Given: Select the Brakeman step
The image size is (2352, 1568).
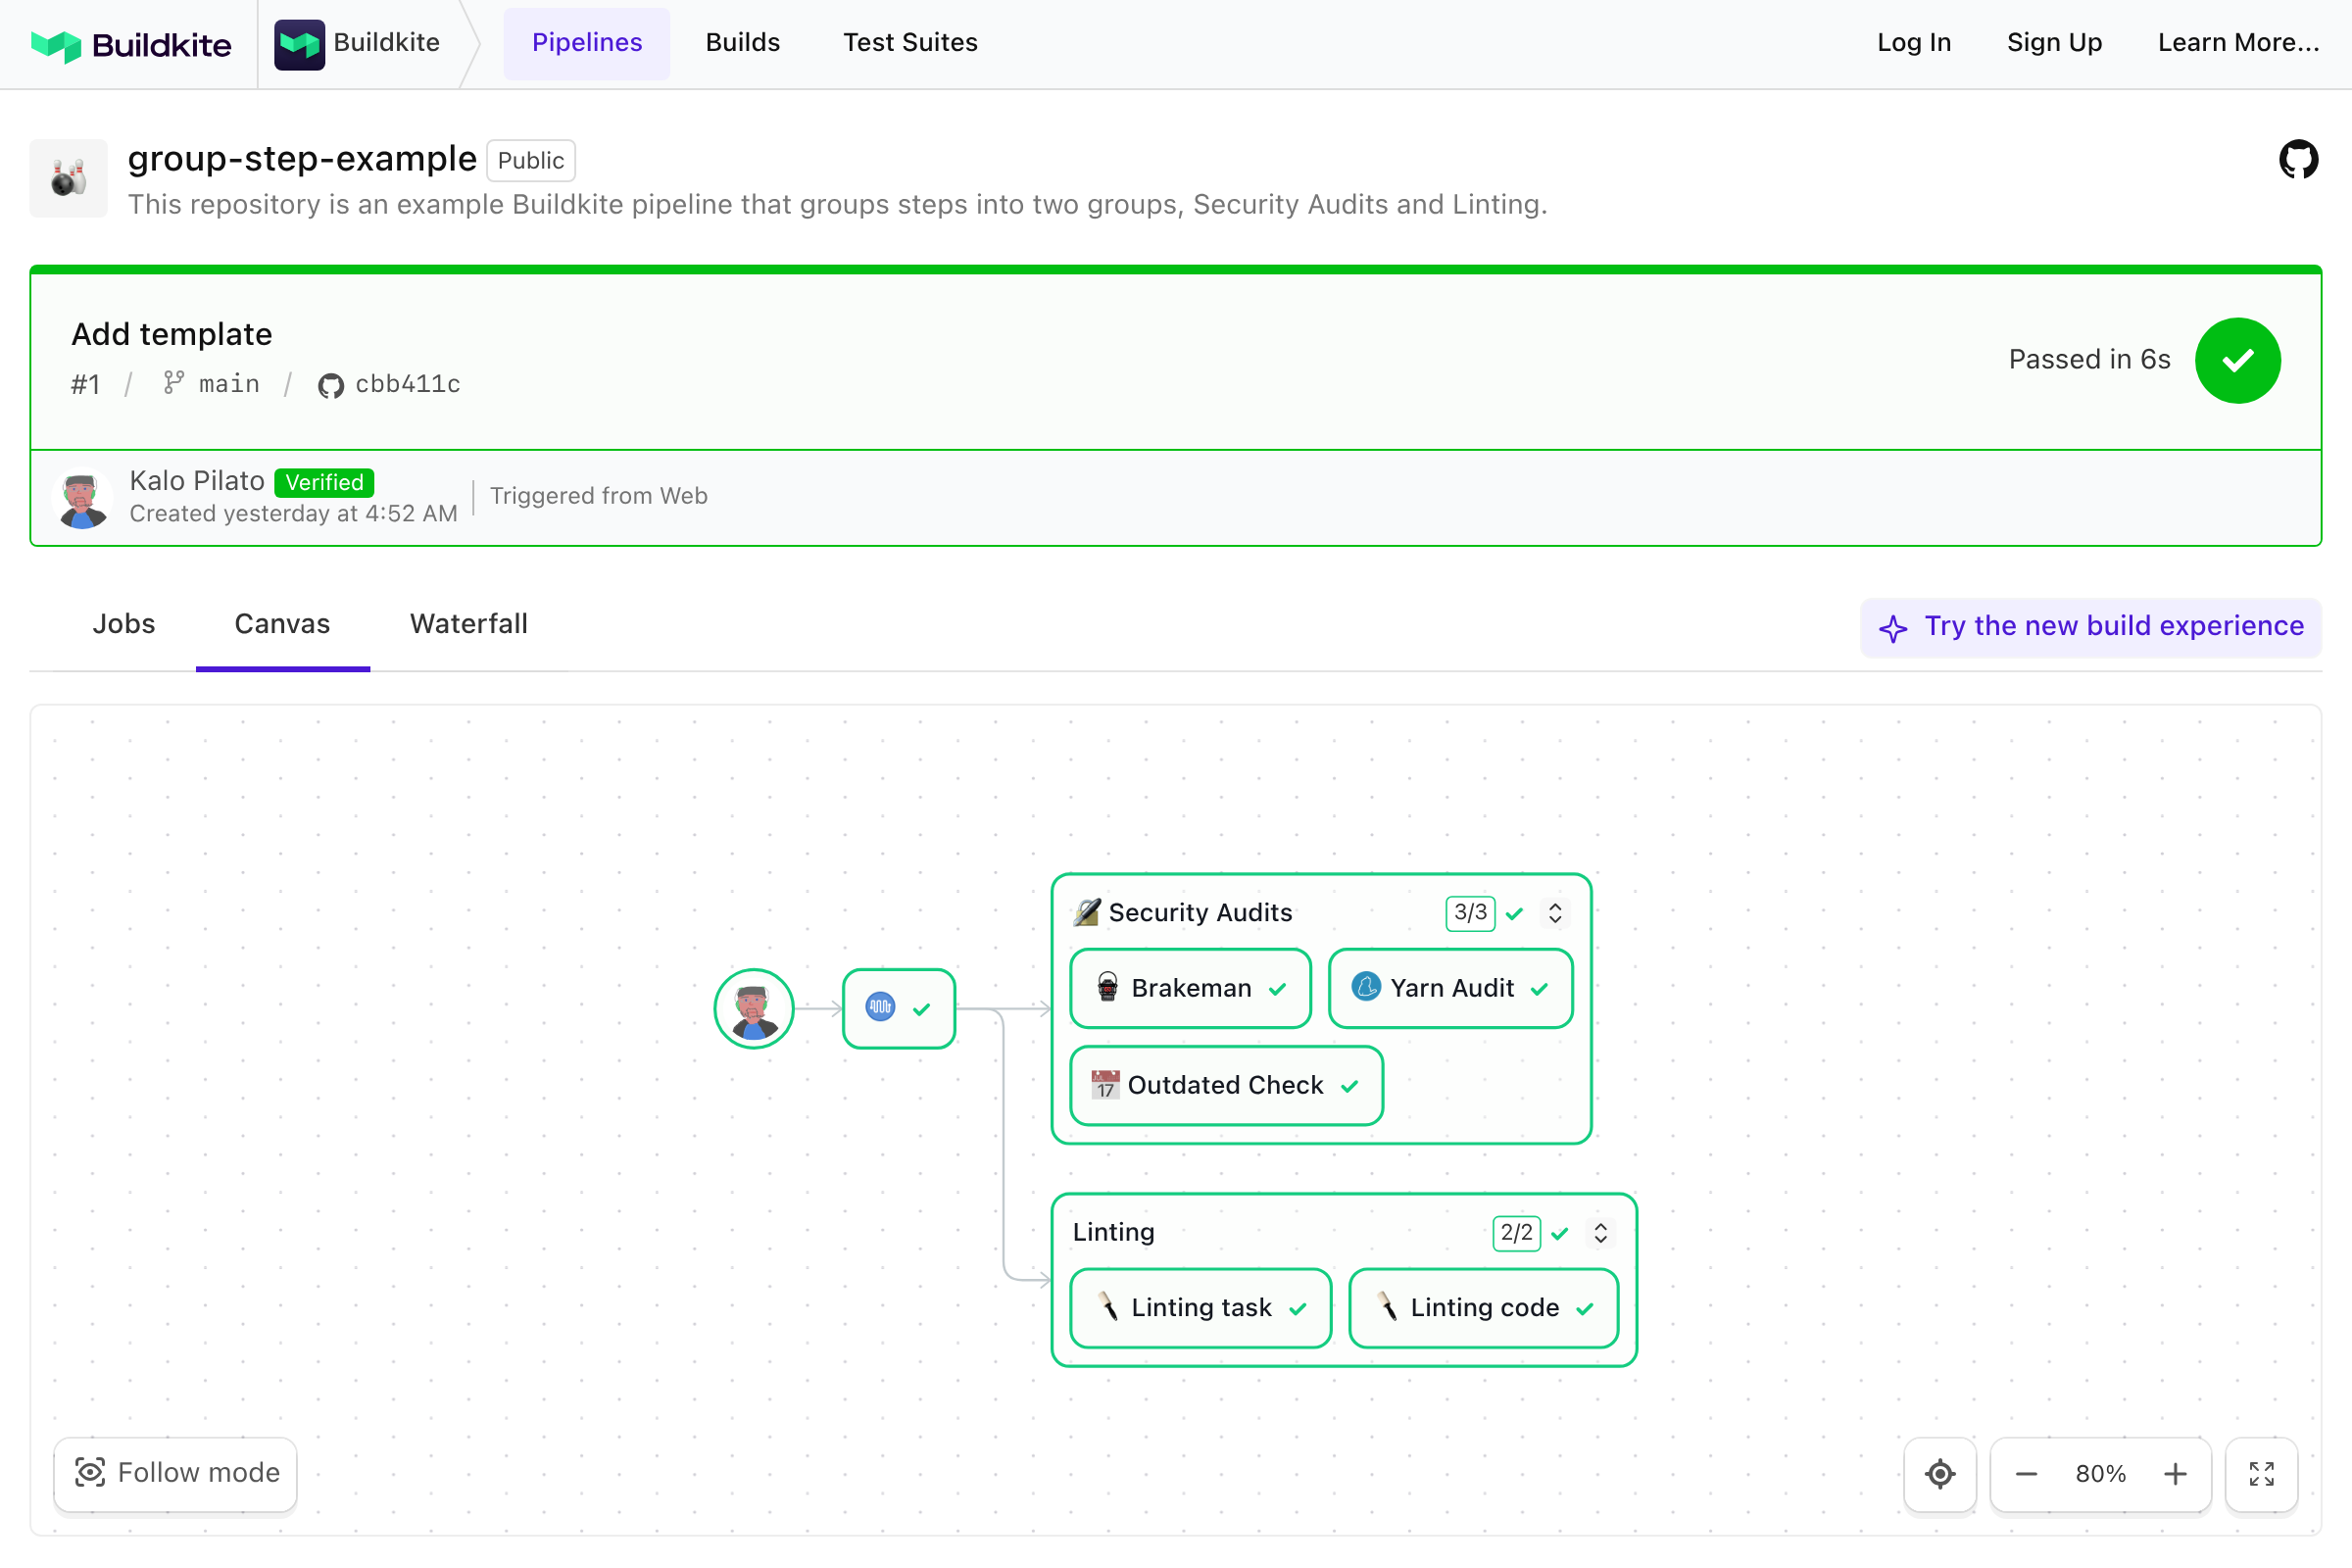Looking at the screenshot, I should (x=1190, y=988).
